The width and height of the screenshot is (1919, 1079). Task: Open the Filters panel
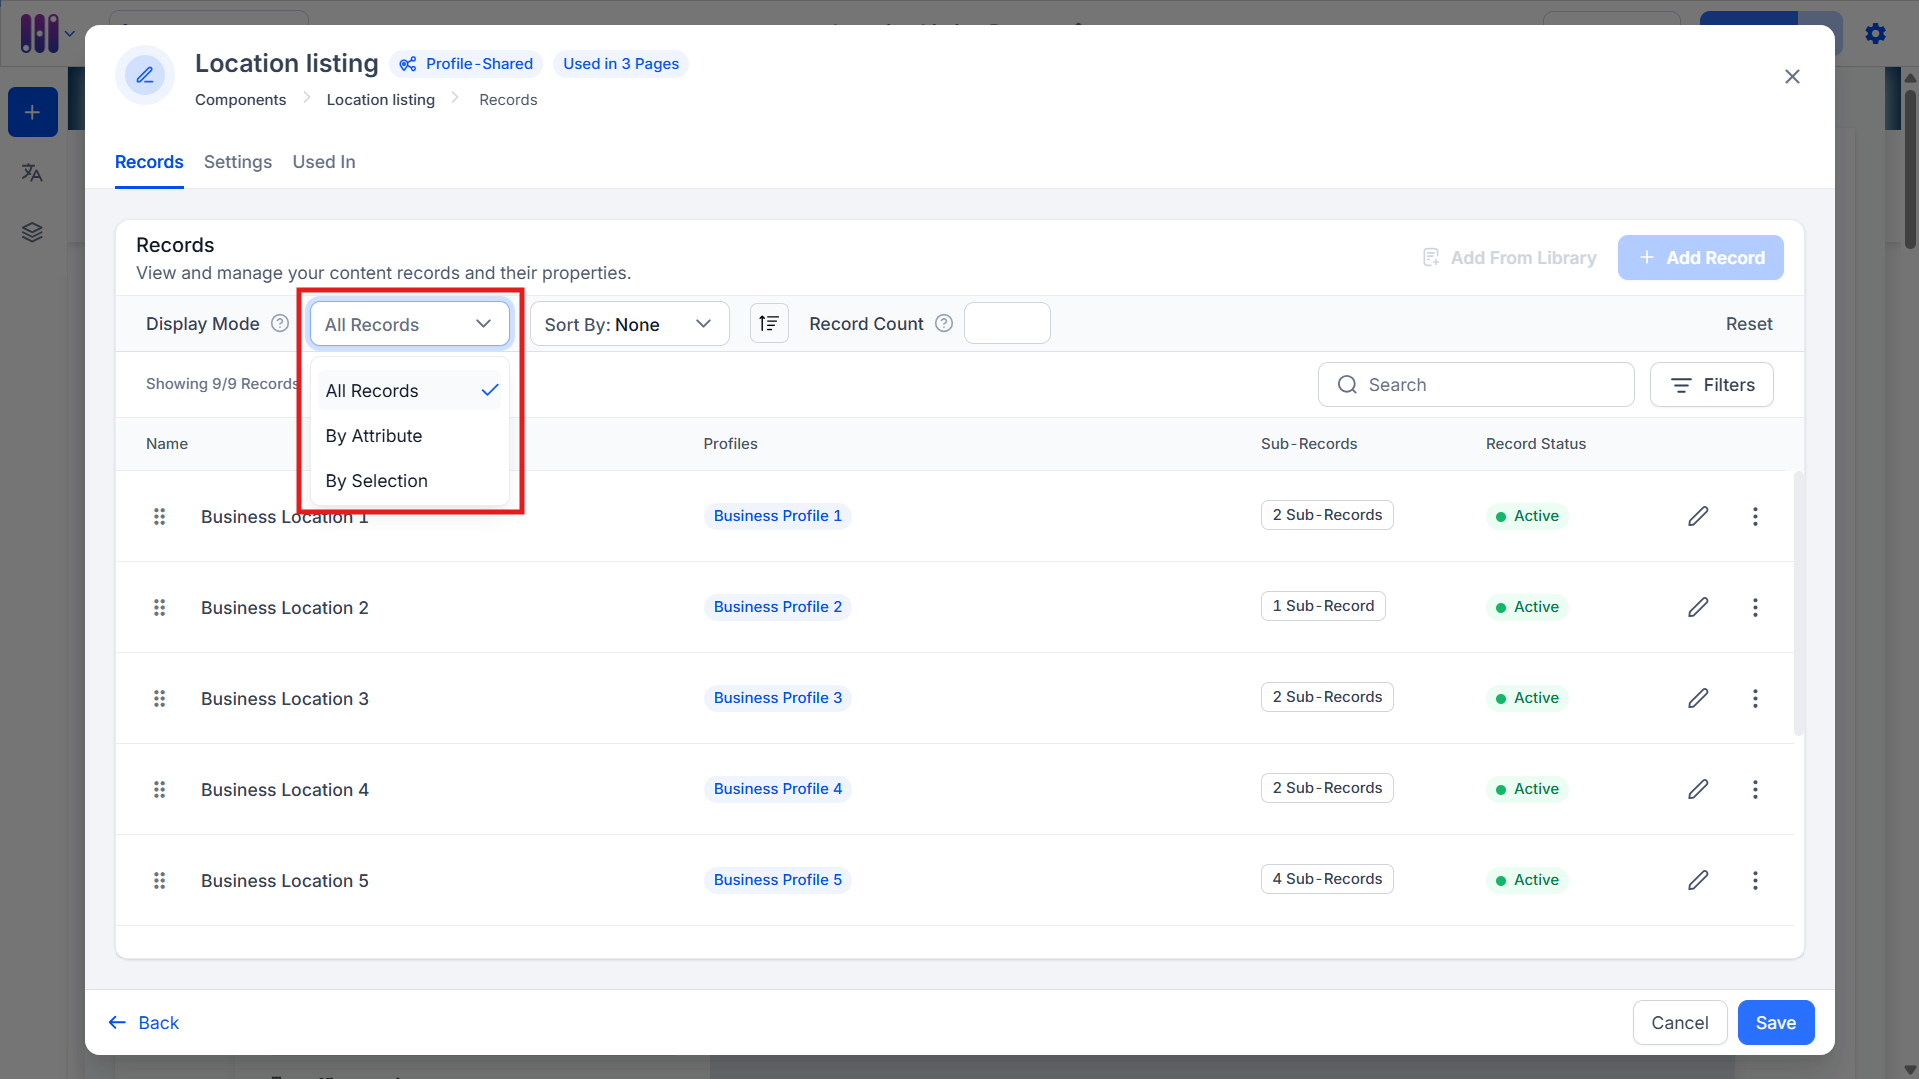coord(1711,385)
